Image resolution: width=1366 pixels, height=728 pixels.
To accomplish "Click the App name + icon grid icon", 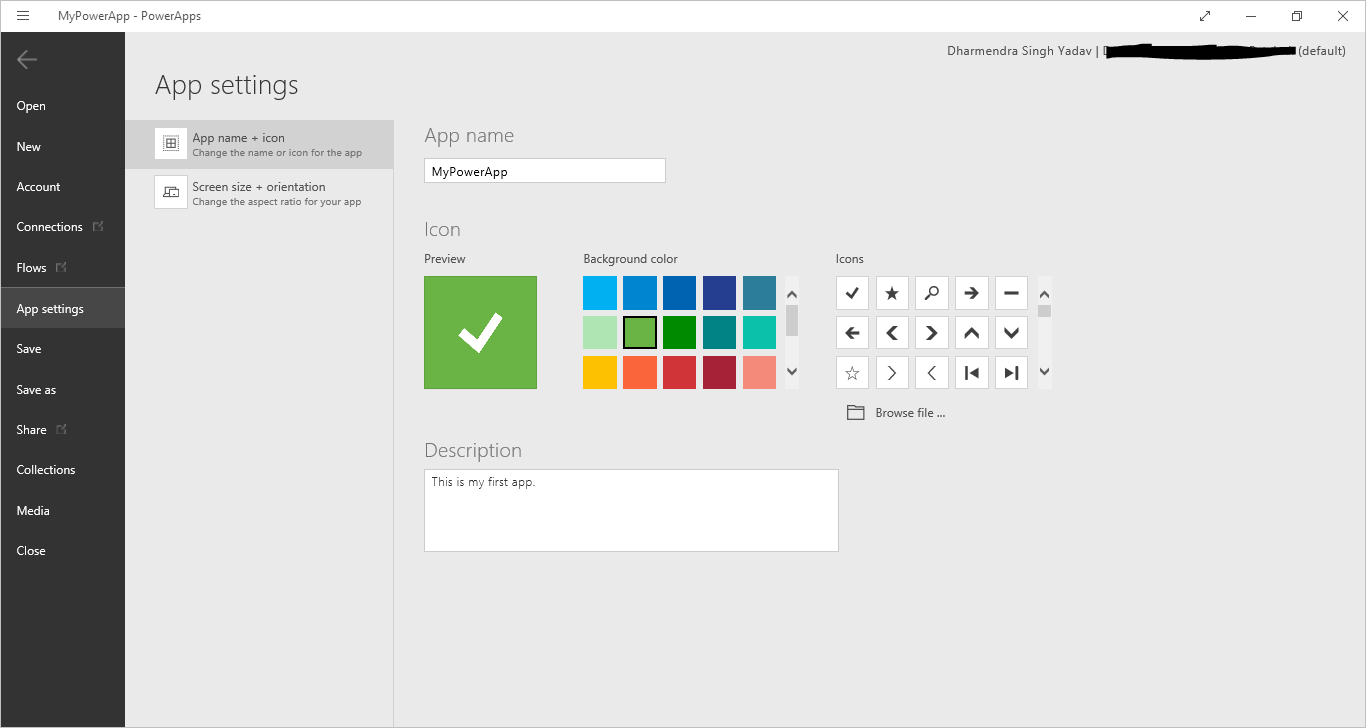I will (x=171, y=144).
